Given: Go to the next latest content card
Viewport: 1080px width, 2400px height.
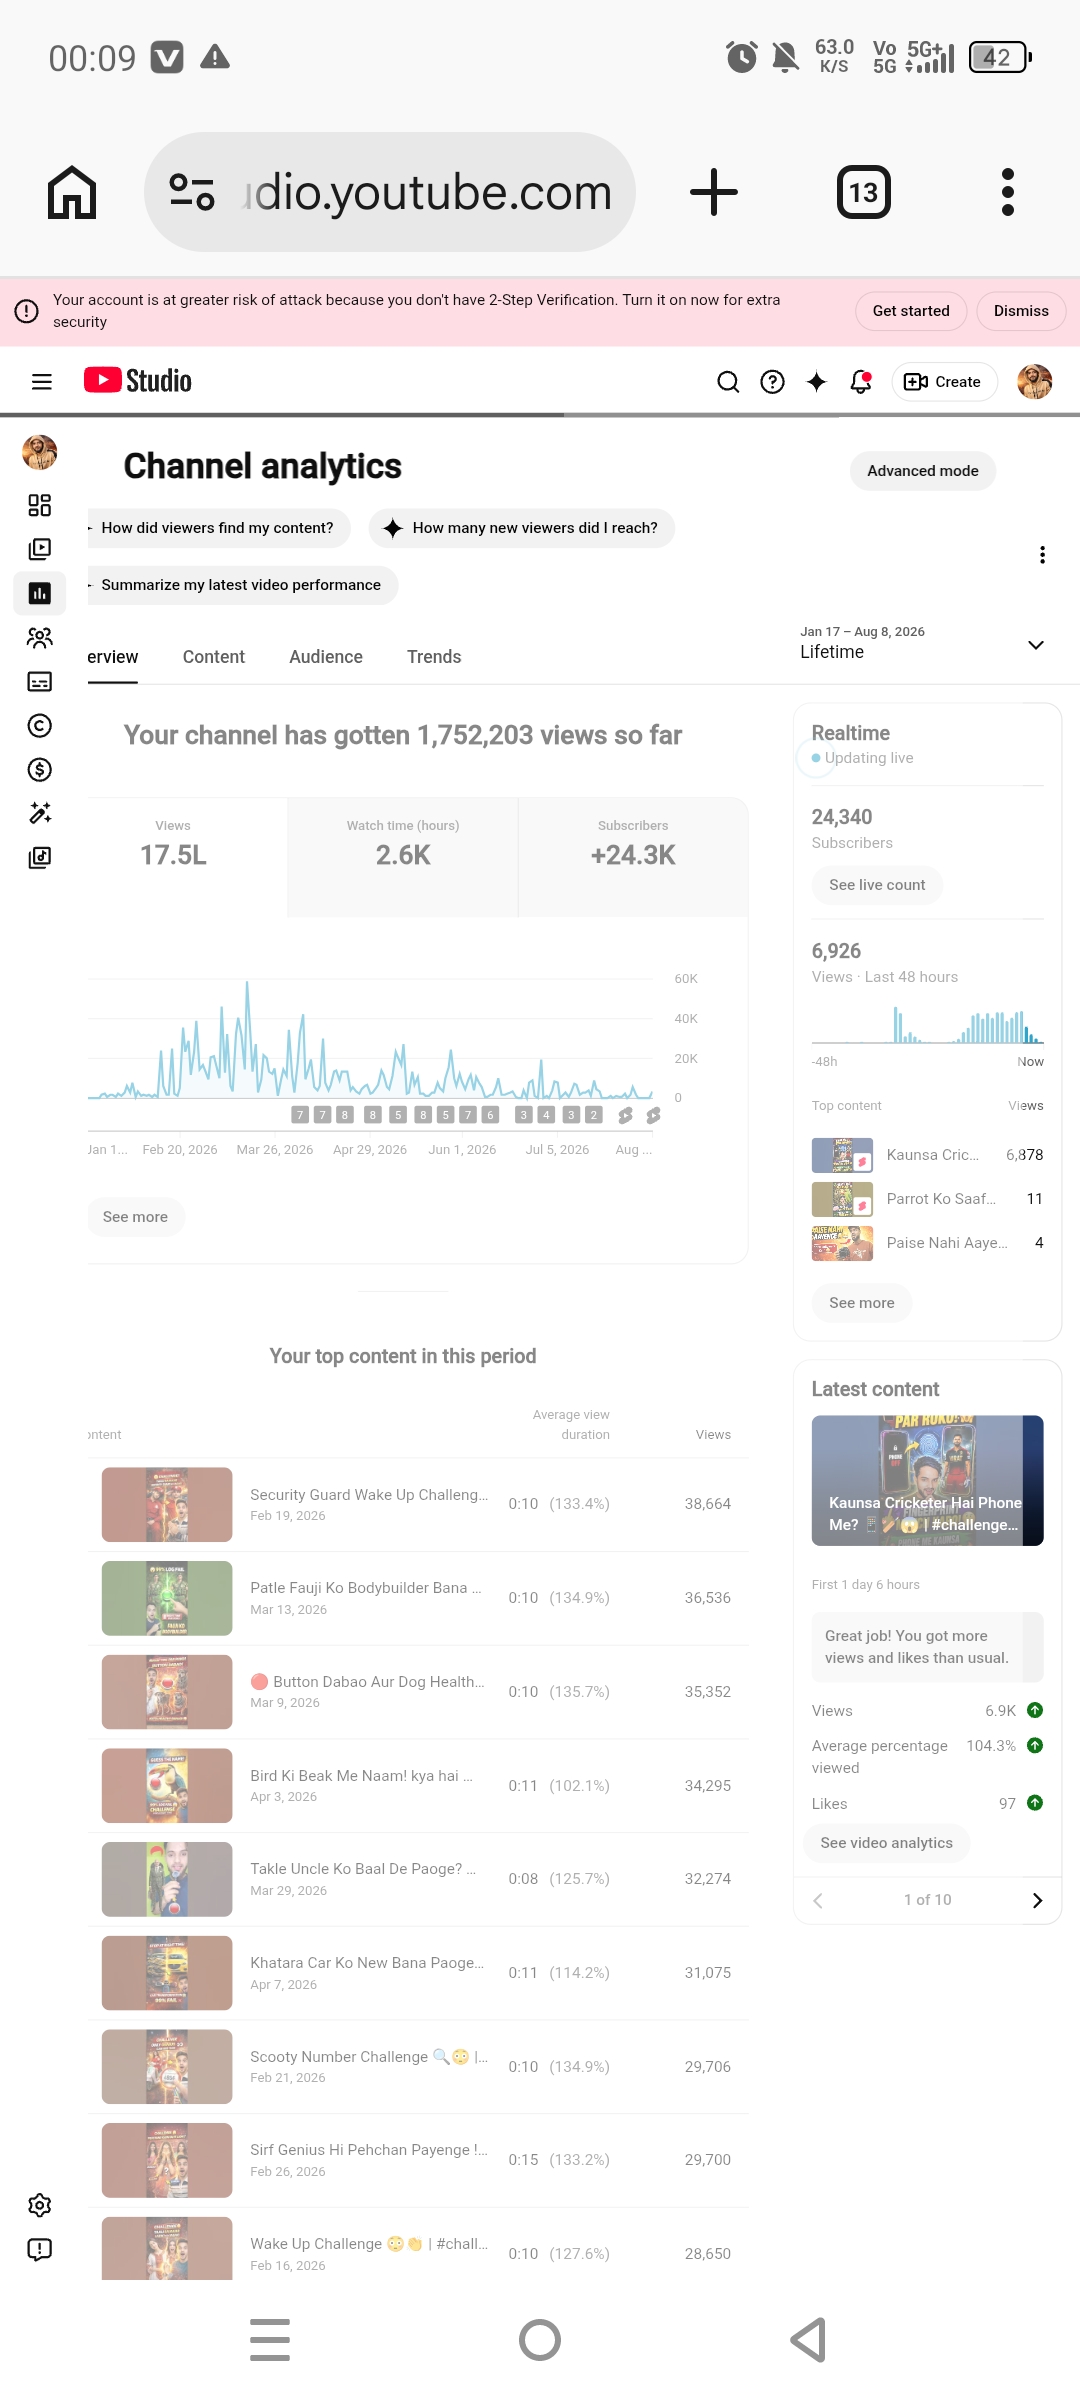Looking at the screenshot, I should (x=1037, y=1900).
